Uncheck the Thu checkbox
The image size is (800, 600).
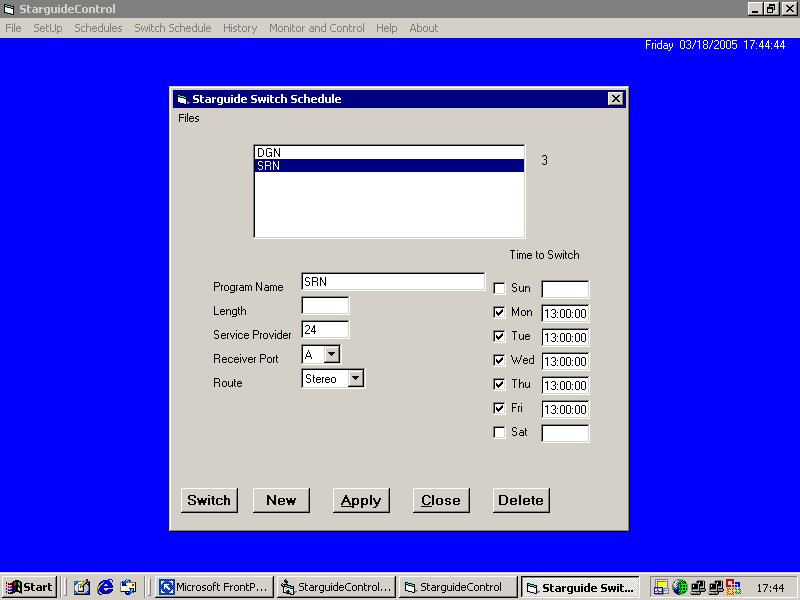click(x=499, y=384)
